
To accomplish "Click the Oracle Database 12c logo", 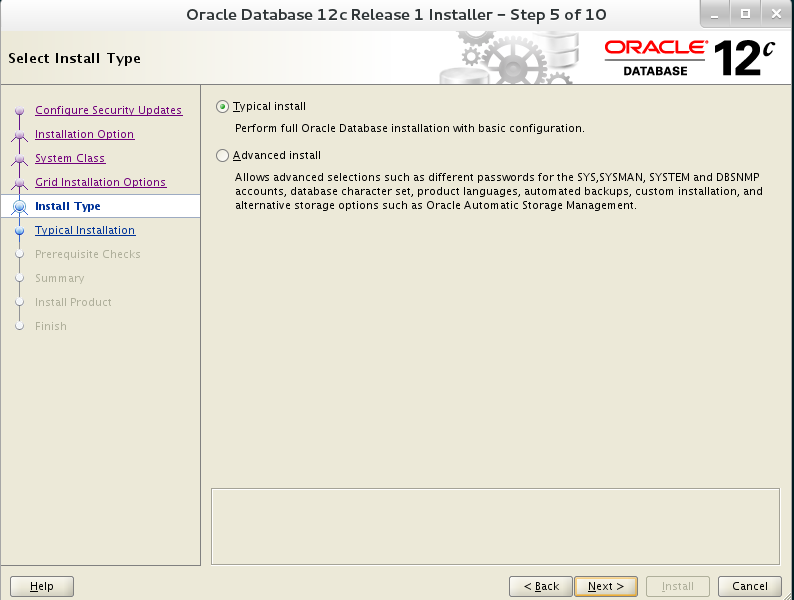I will (x=690, y=58).
